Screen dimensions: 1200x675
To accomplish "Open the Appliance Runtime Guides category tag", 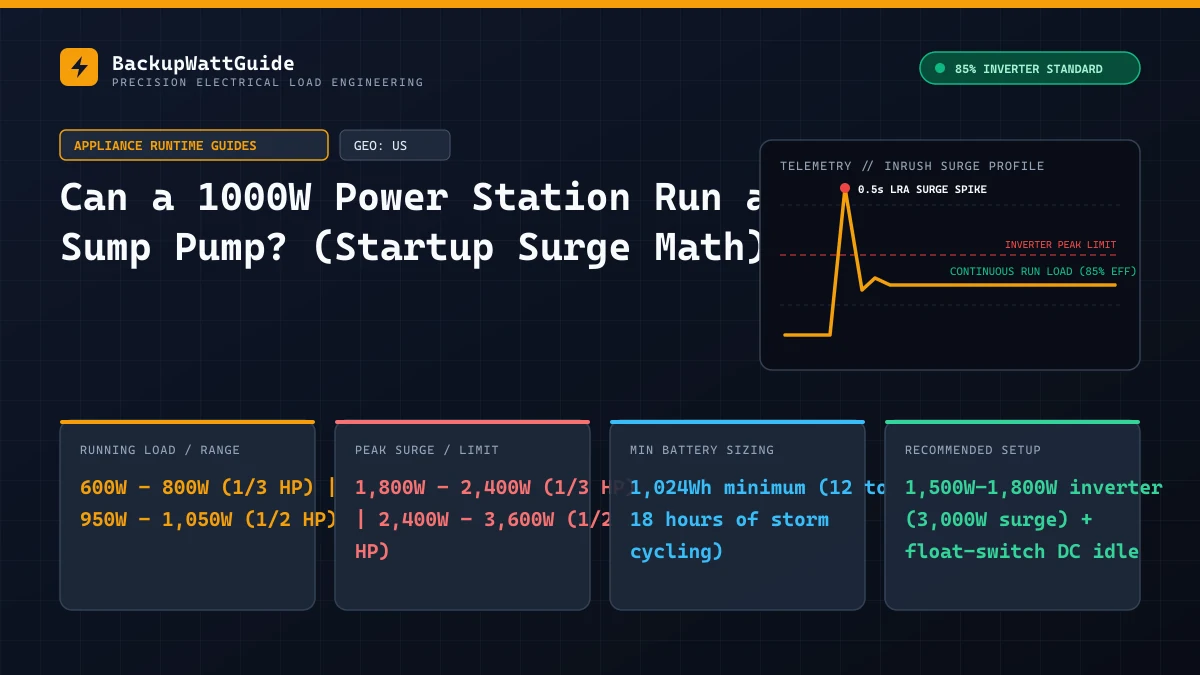I will click(x=194, y=145).
